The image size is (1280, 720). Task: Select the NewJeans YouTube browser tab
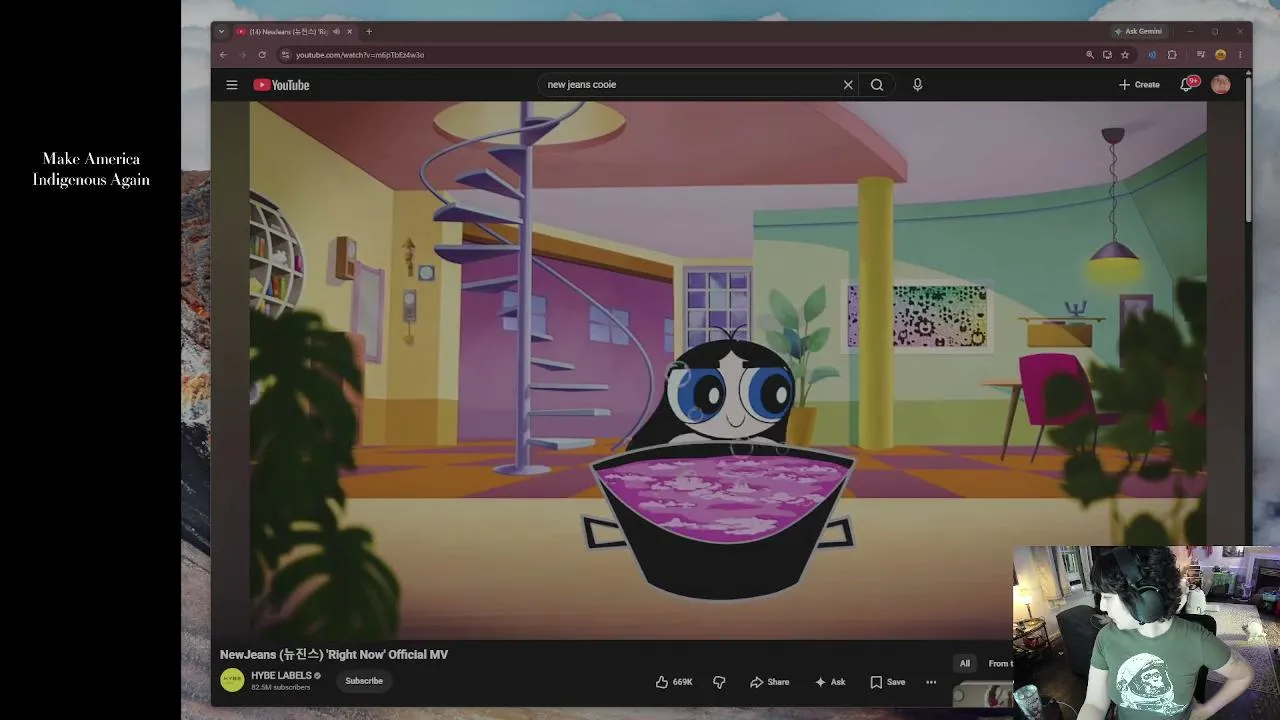294,32
